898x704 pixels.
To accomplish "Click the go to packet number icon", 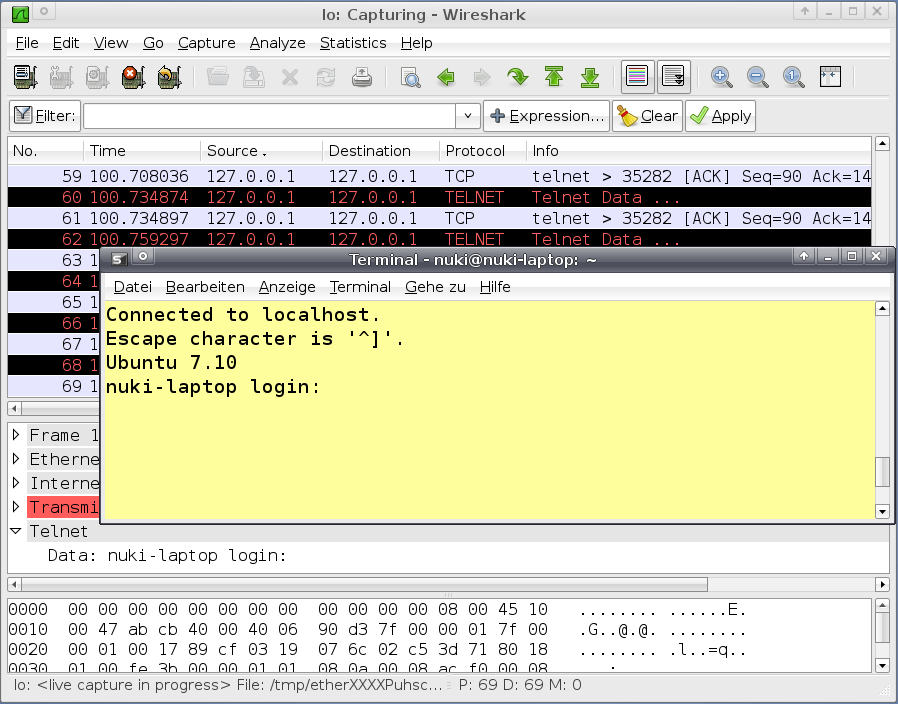I will tap(518, 77).
